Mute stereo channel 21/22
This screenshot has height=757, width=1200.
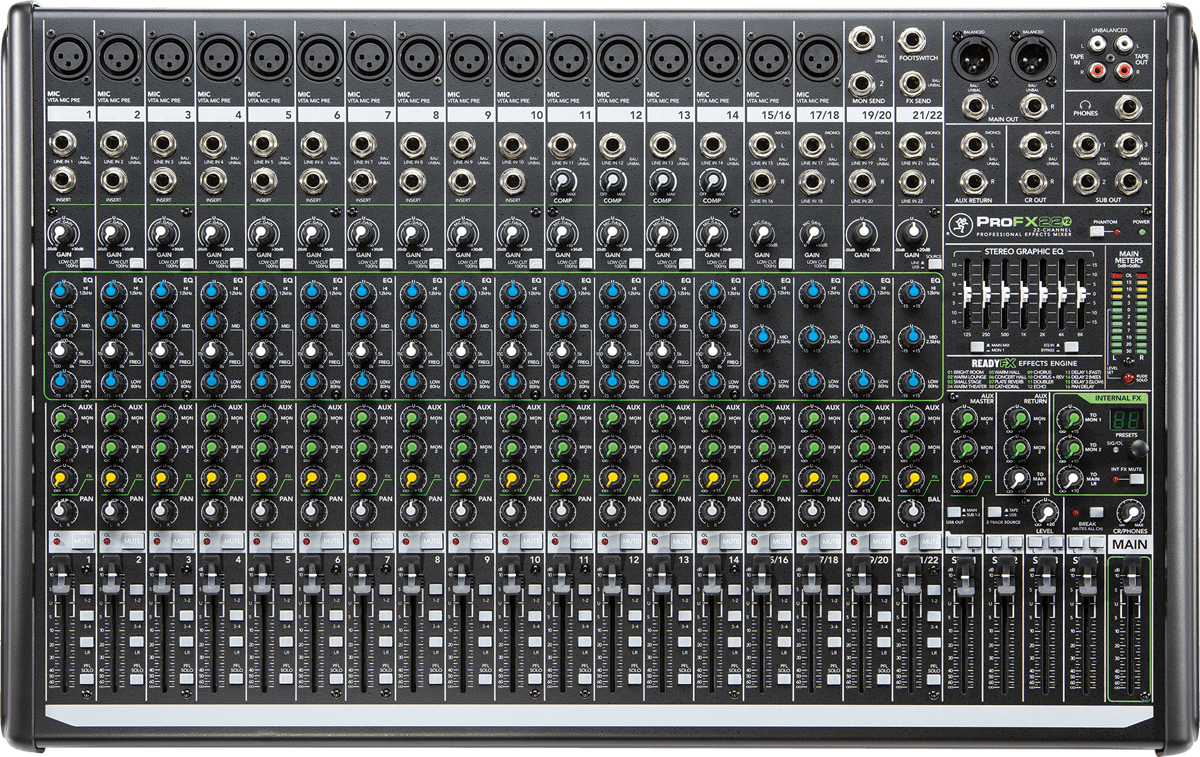(931, 540)
